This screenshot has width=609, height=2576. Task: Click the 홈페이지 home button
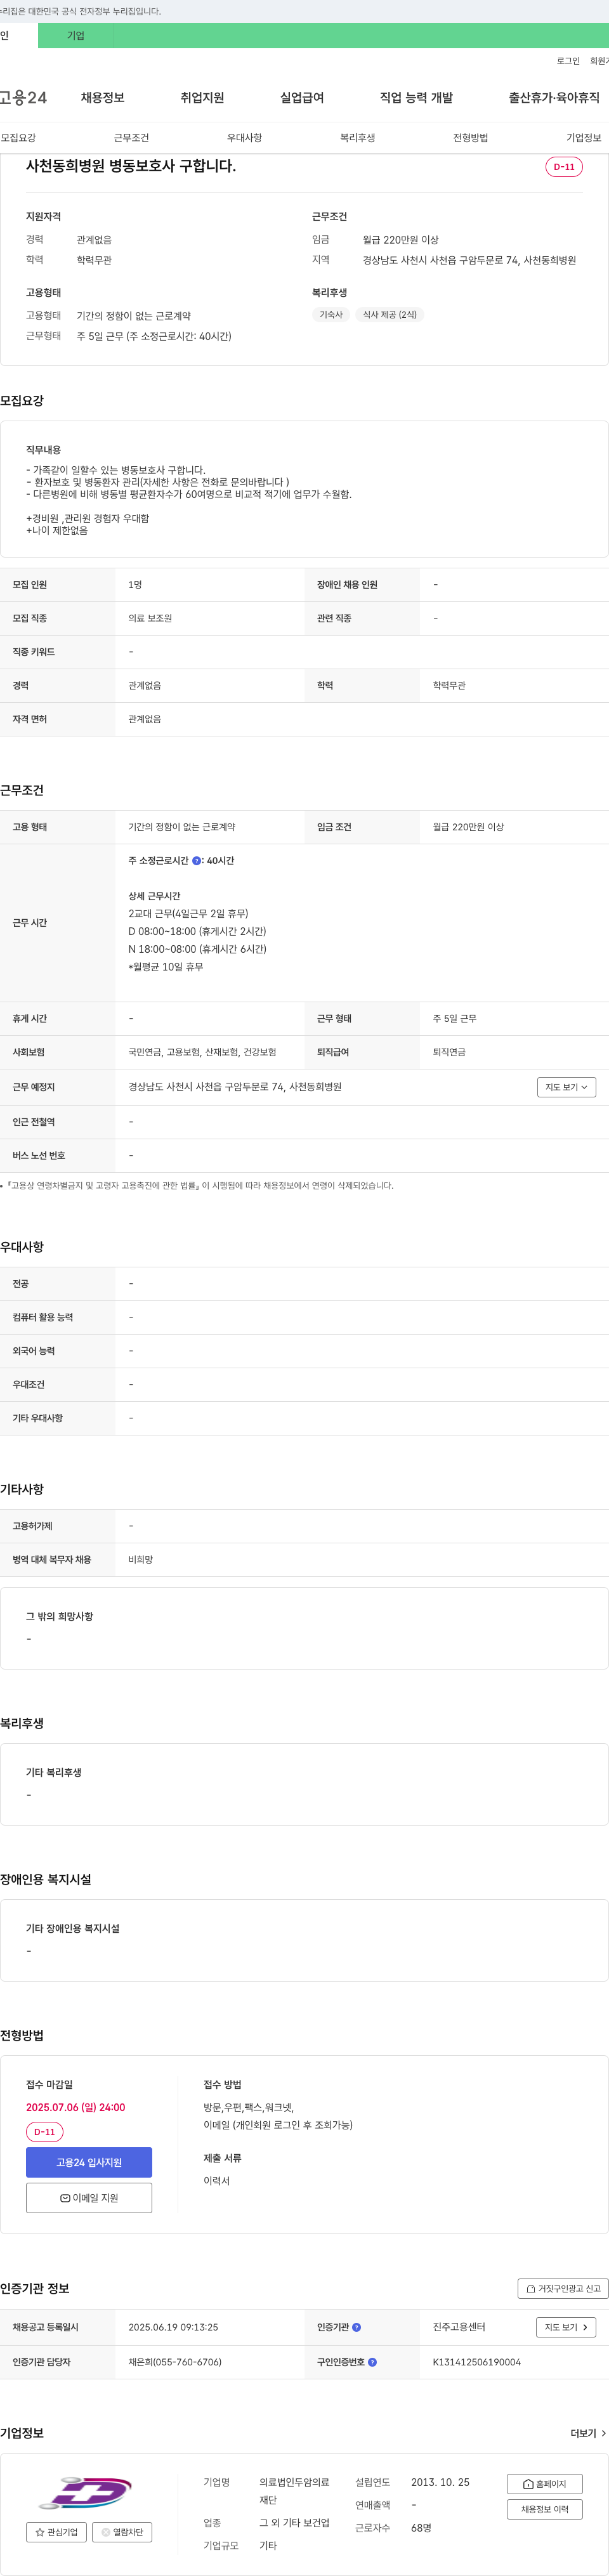(x=545, y=2483)
